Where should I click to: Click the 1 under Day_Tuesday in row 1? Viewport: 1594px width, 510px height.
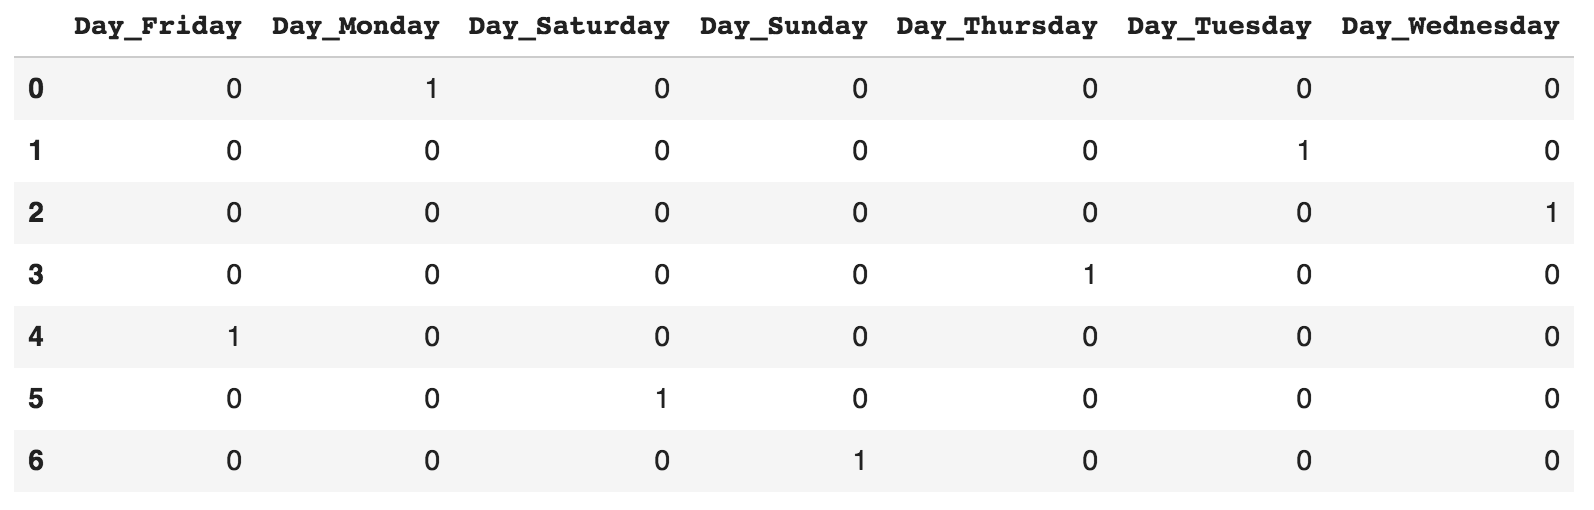click(1304, 151)
